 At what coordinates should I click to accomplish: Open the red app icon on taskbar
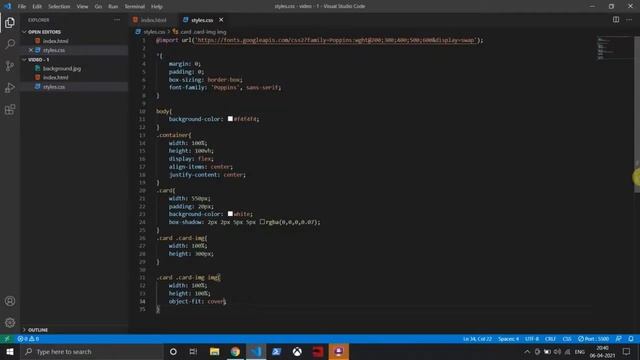coord(318,351)
